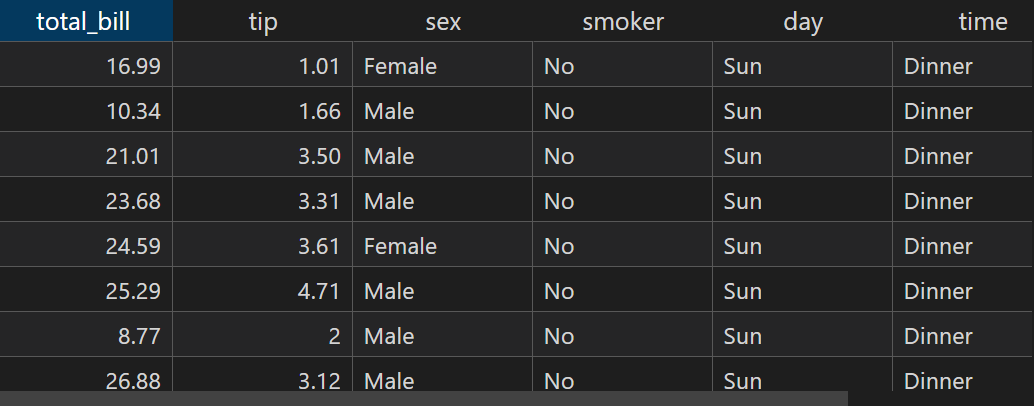Select the cell with total_bill 16.99
Image resolution: width=1034 pixels, height=406 pixels.
[86, 65]
